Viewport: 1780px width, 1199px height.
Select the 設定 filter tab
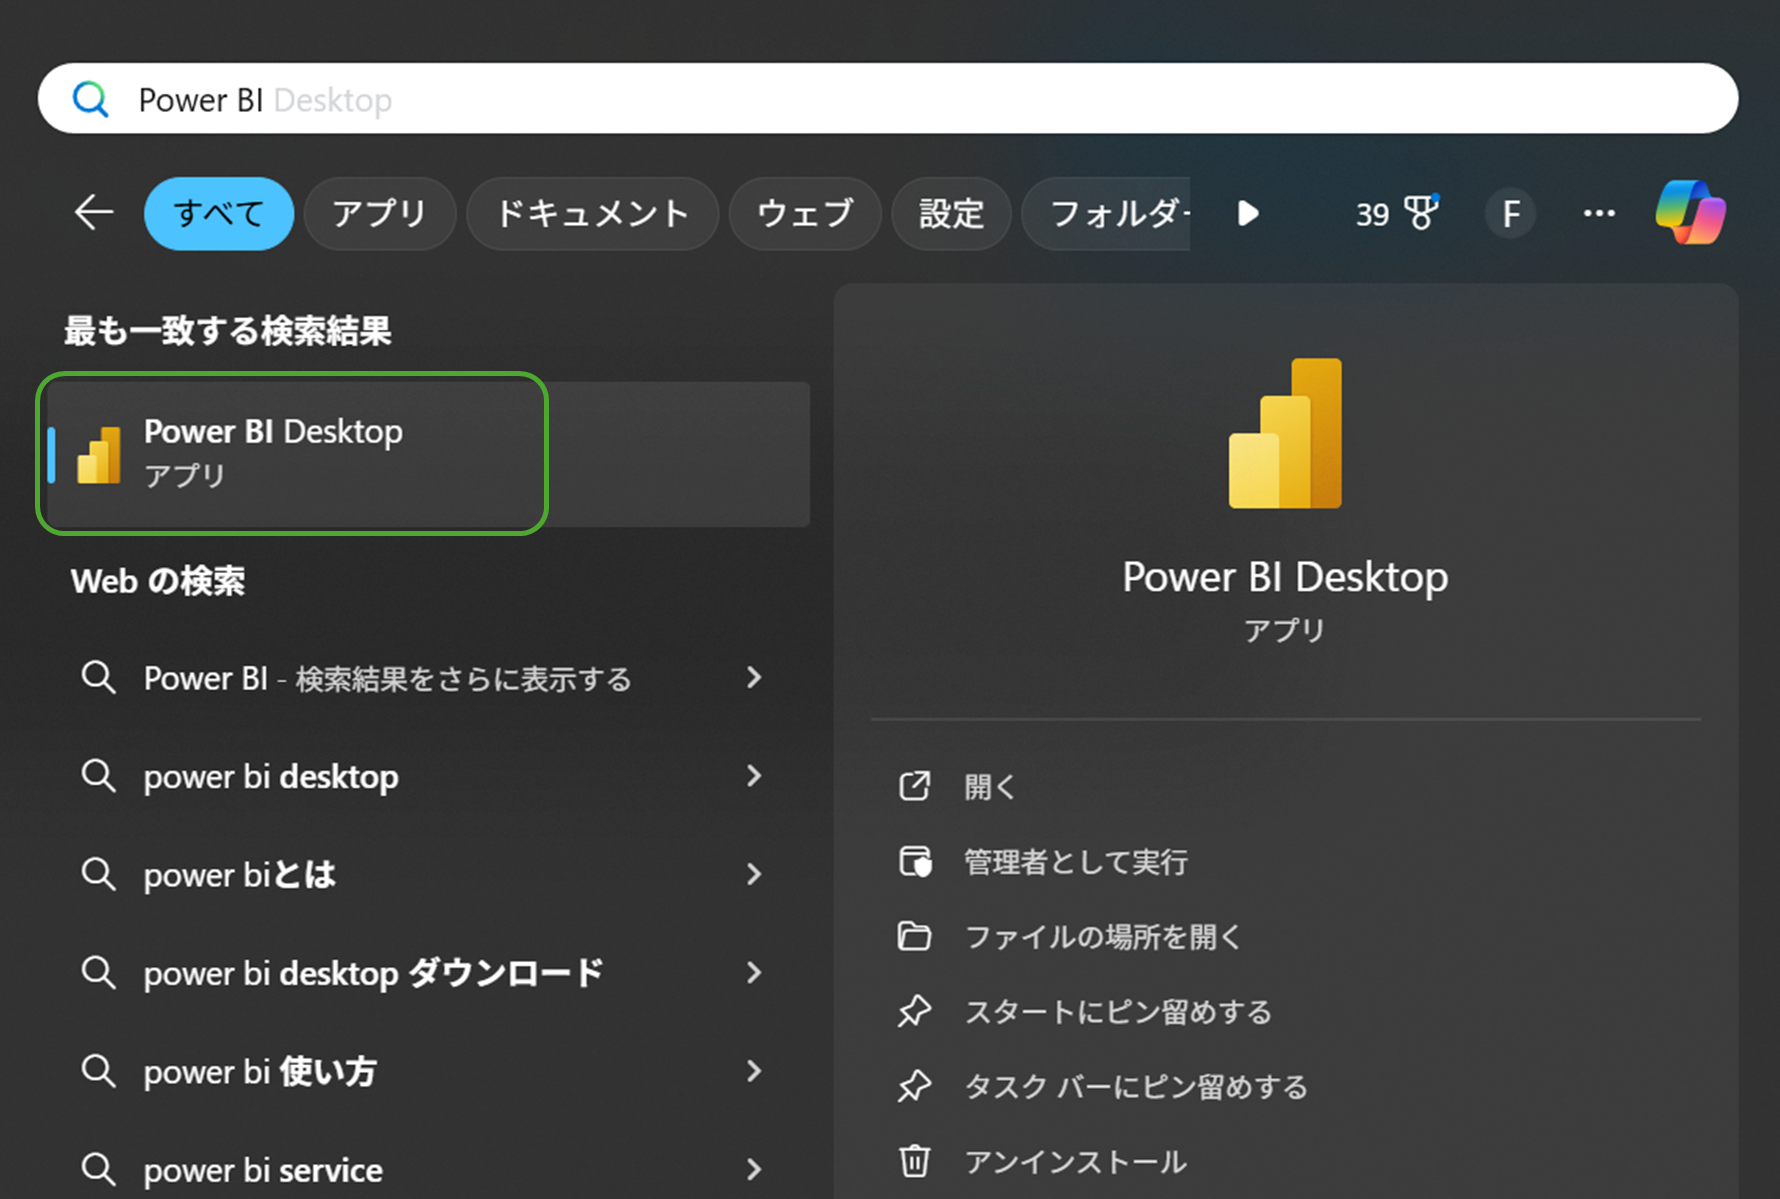click(x=950, y=213)
